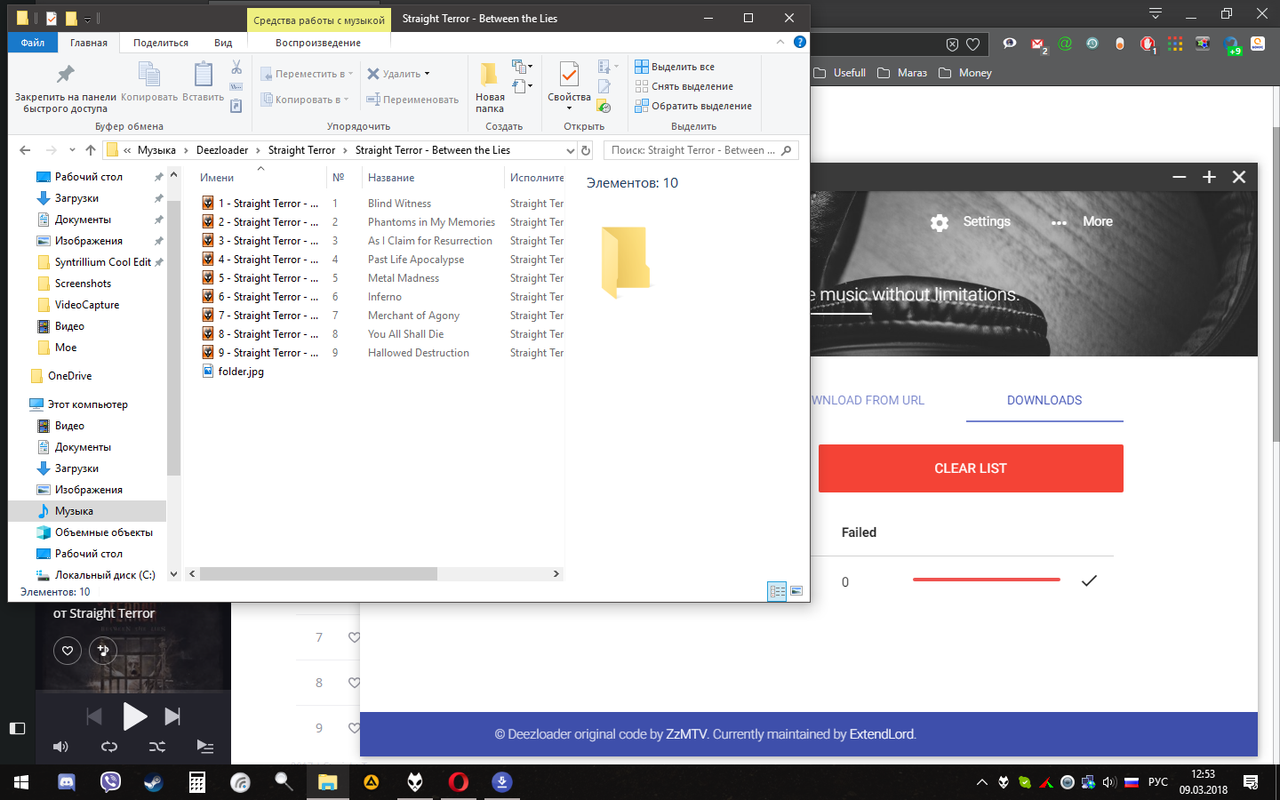This screenshot has width=1280, height=800.
Task: Open recent locations dropdown arrow
Action: click(72, 151)
